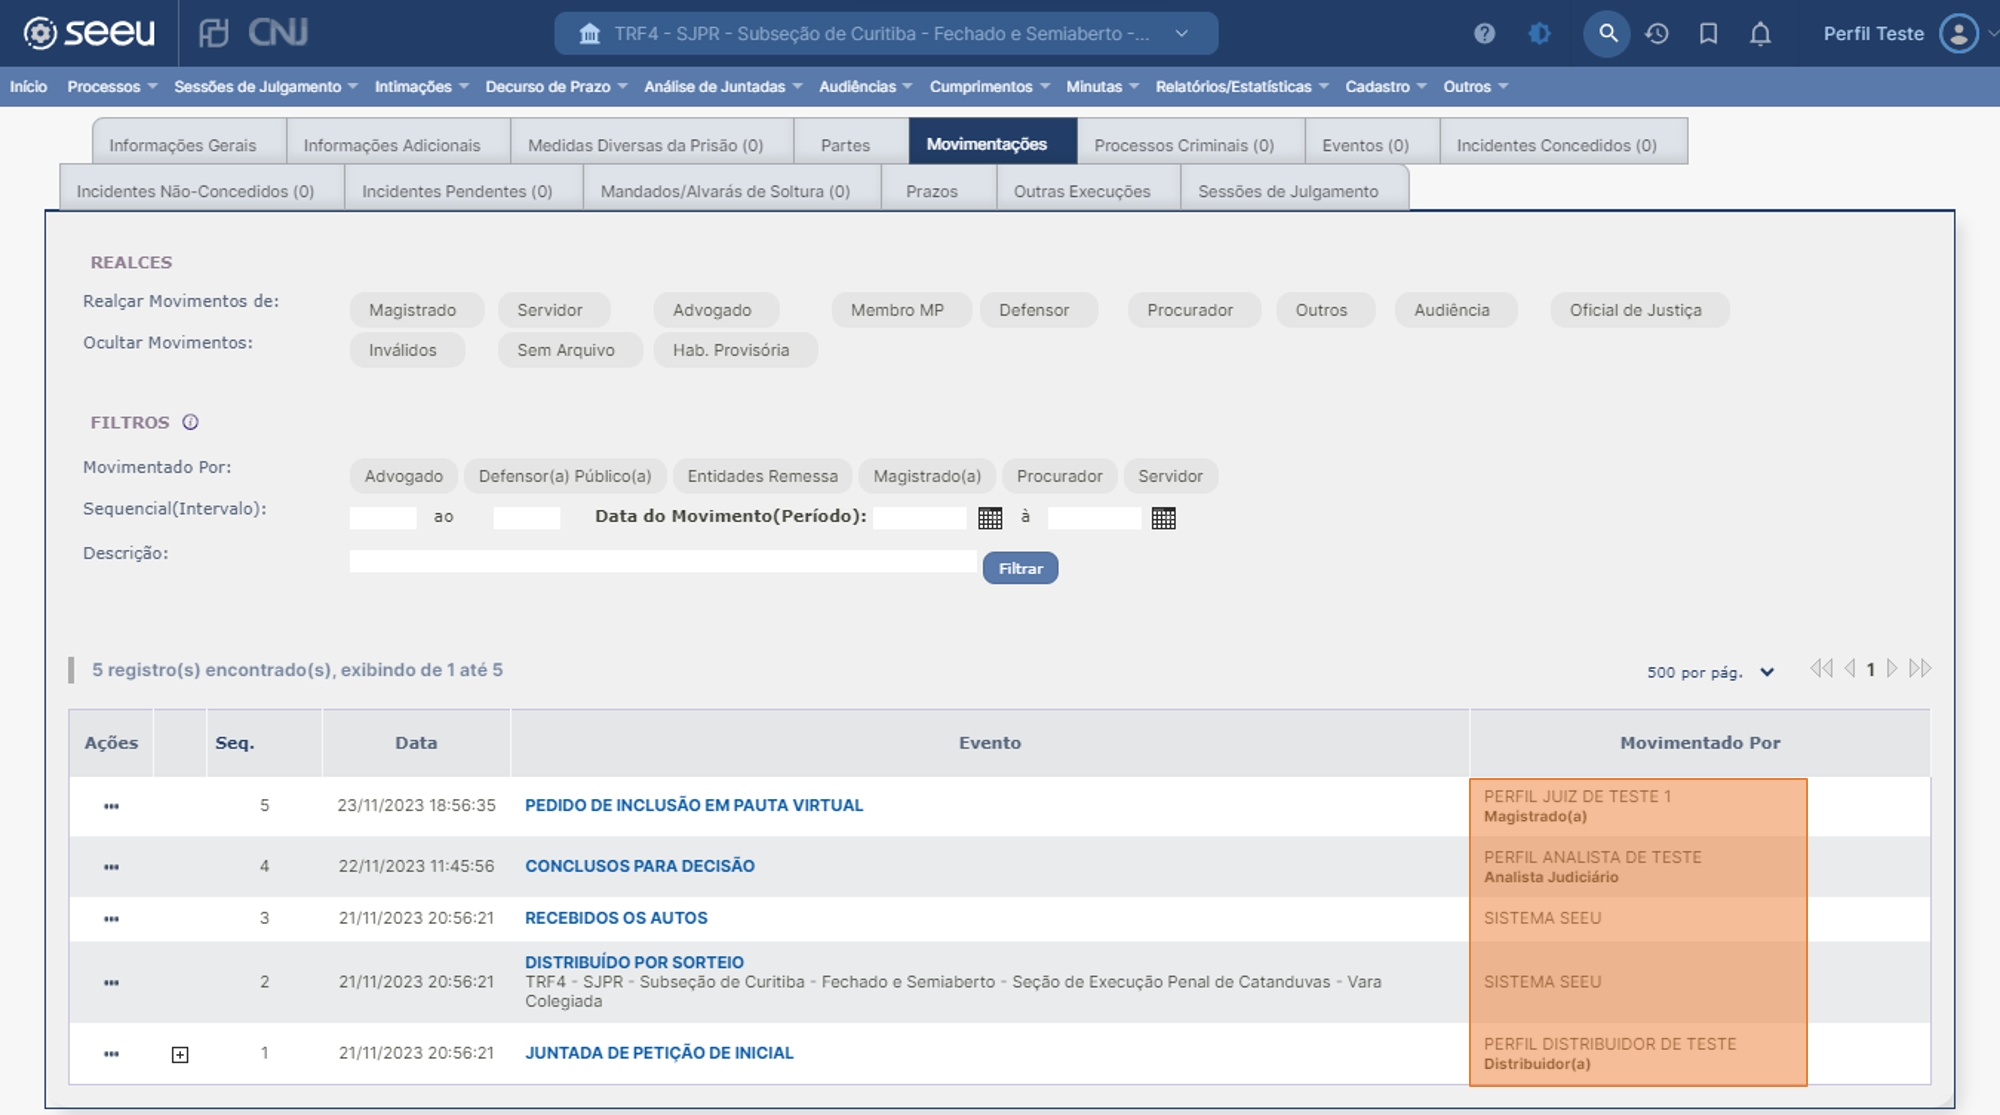Click the Descrição filter text field
The width and height of the screenshot is (2000, 1115).
coord(663,561)
